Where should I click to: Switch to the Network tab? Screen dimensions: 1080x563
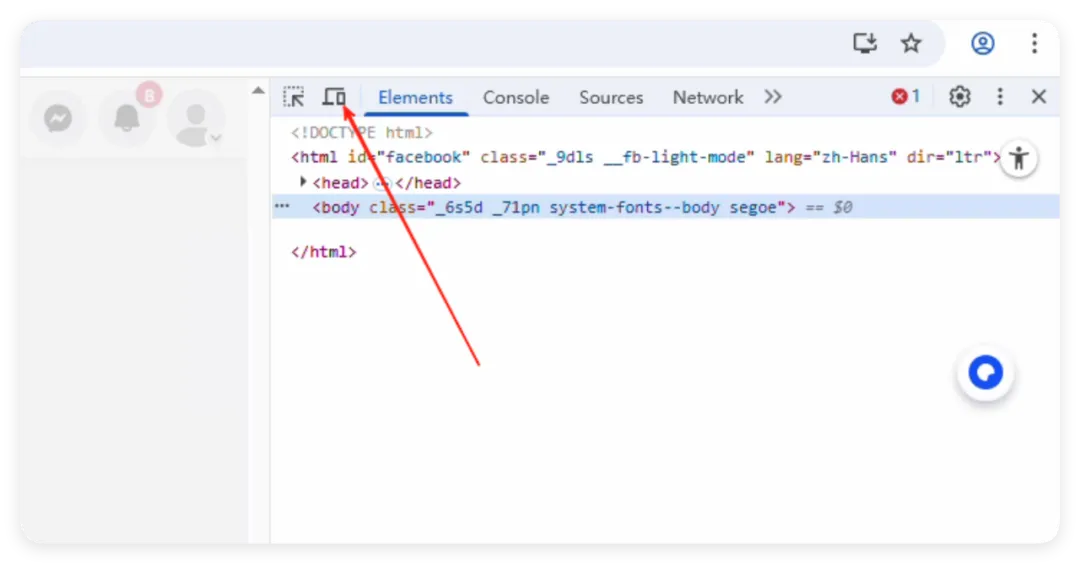pyautogui.click(x=708, y=97)
